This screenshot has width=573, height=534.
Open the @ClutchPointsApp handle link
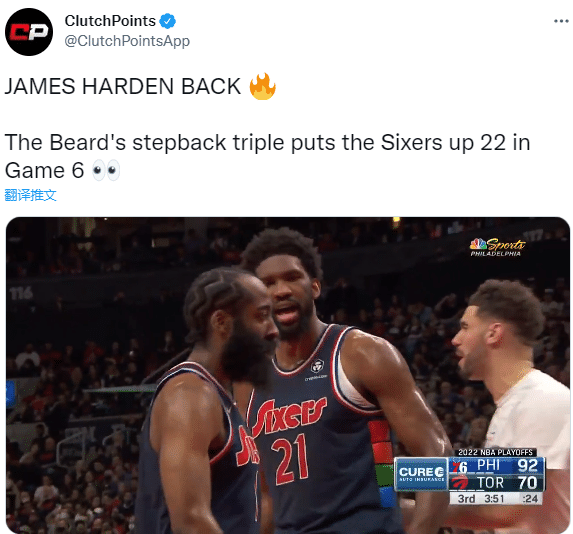(x=127, y=41)
